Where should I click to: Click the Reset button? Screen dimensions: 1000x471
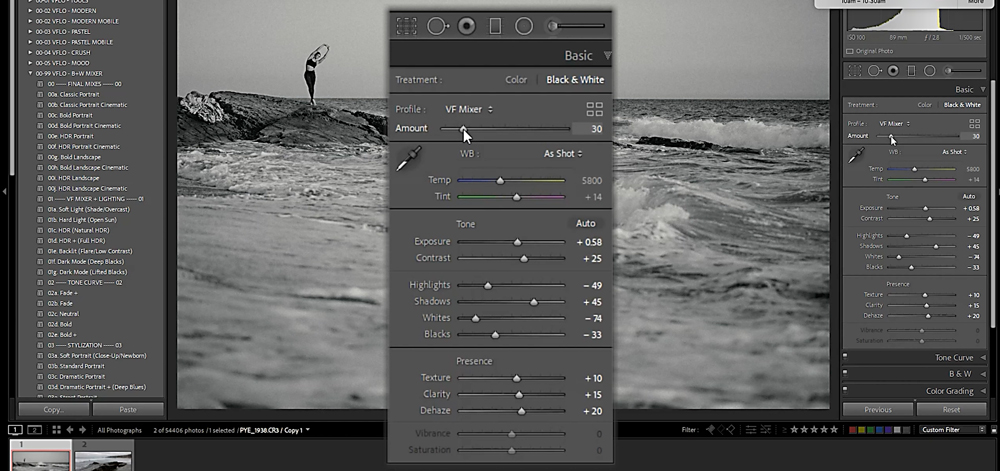click(x=951, y=409)
